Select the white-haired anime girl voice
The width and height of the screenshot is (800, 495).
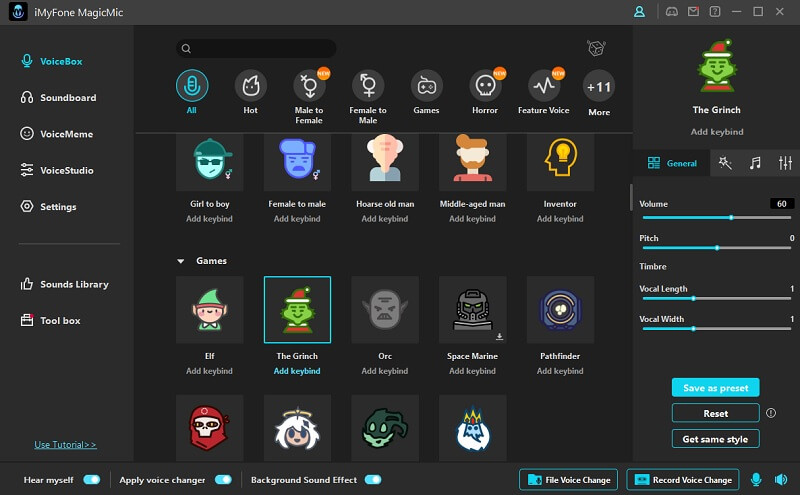(x=297, y=428)
